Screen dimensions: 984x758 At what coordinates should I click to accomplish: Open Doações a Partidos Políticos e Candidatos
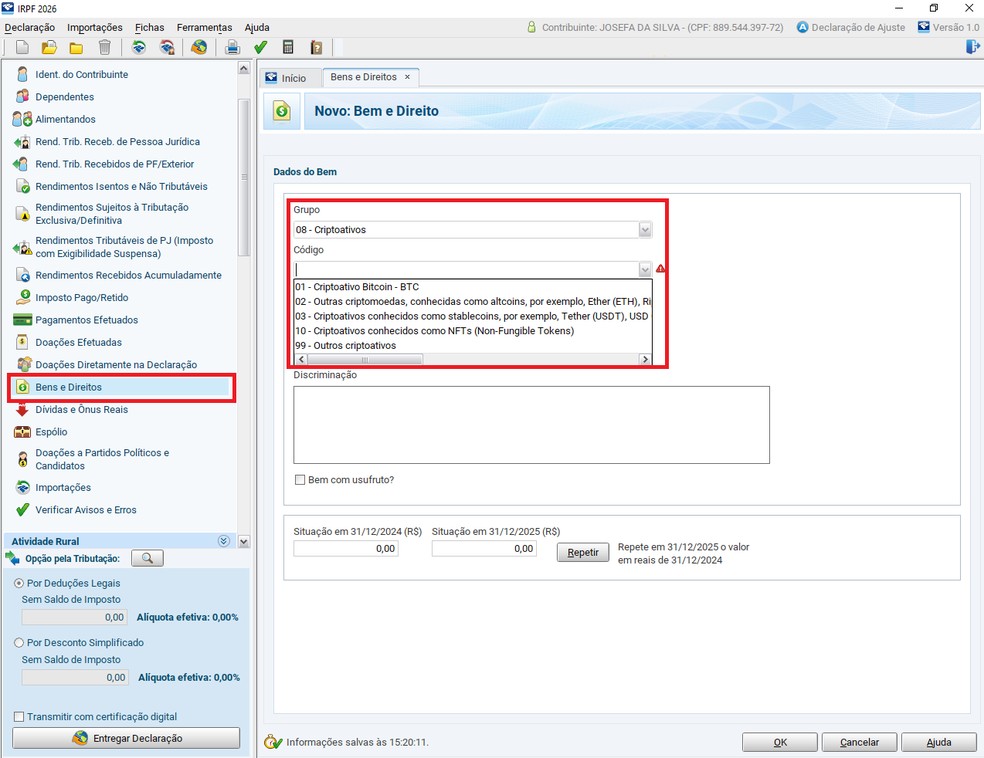tap(102, 459)
